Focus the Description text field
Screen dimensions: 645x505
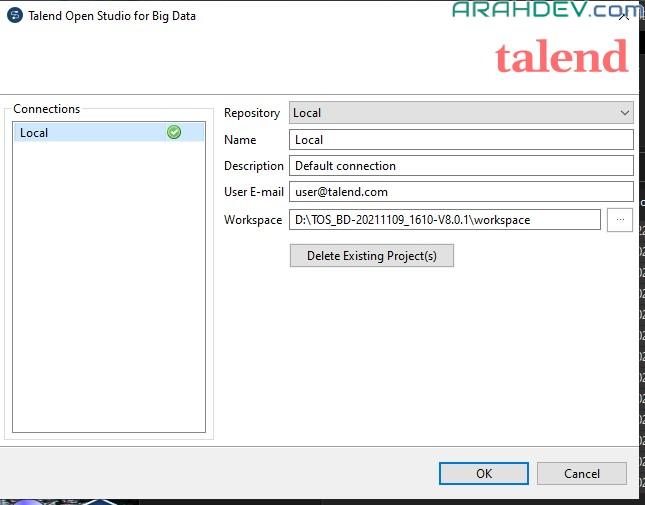pos(460,166)
